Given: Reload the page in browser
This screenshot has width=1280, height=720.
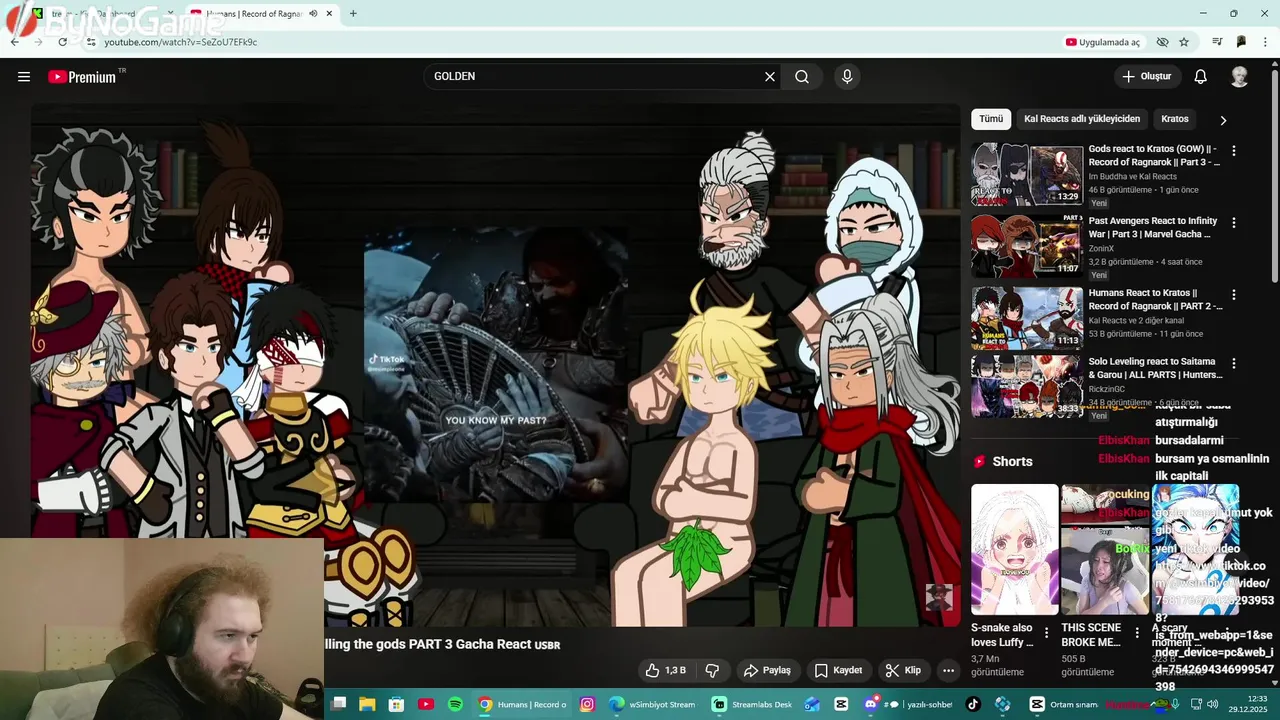Looking at the screenshot, I should 62,42.
